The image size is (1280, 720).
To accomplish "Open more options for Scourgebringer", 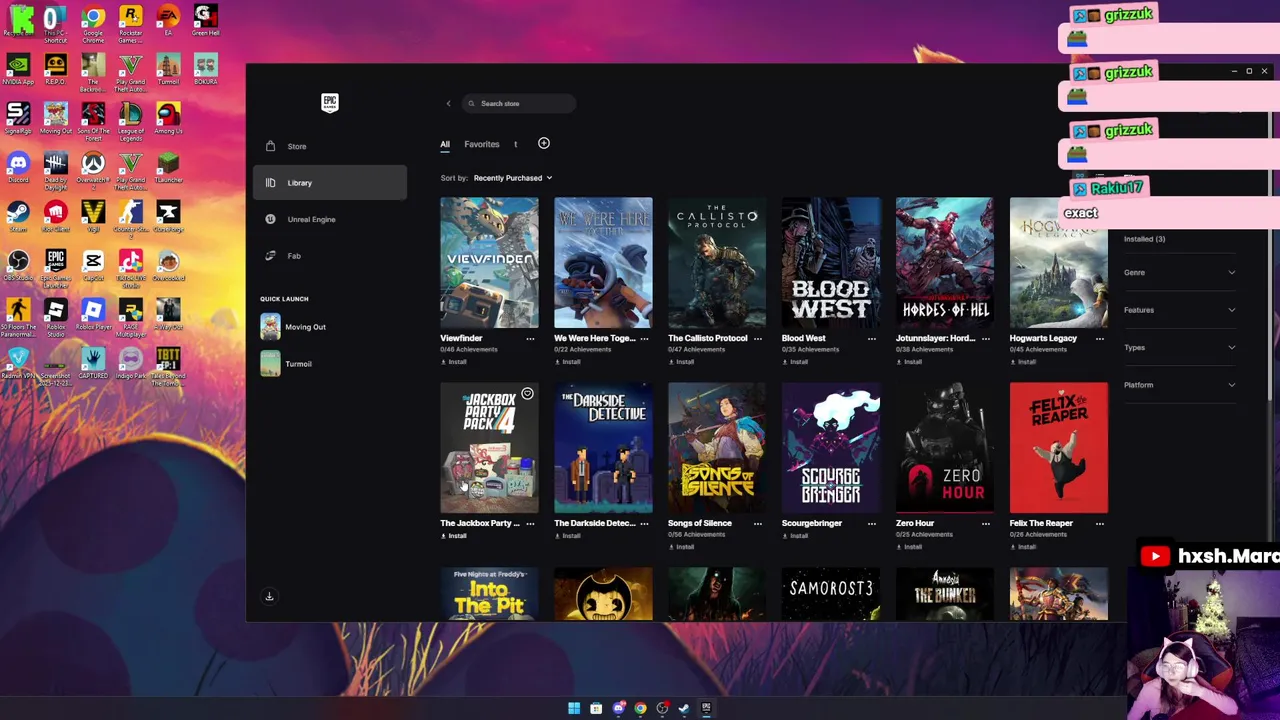I will (x=872, y=524).
